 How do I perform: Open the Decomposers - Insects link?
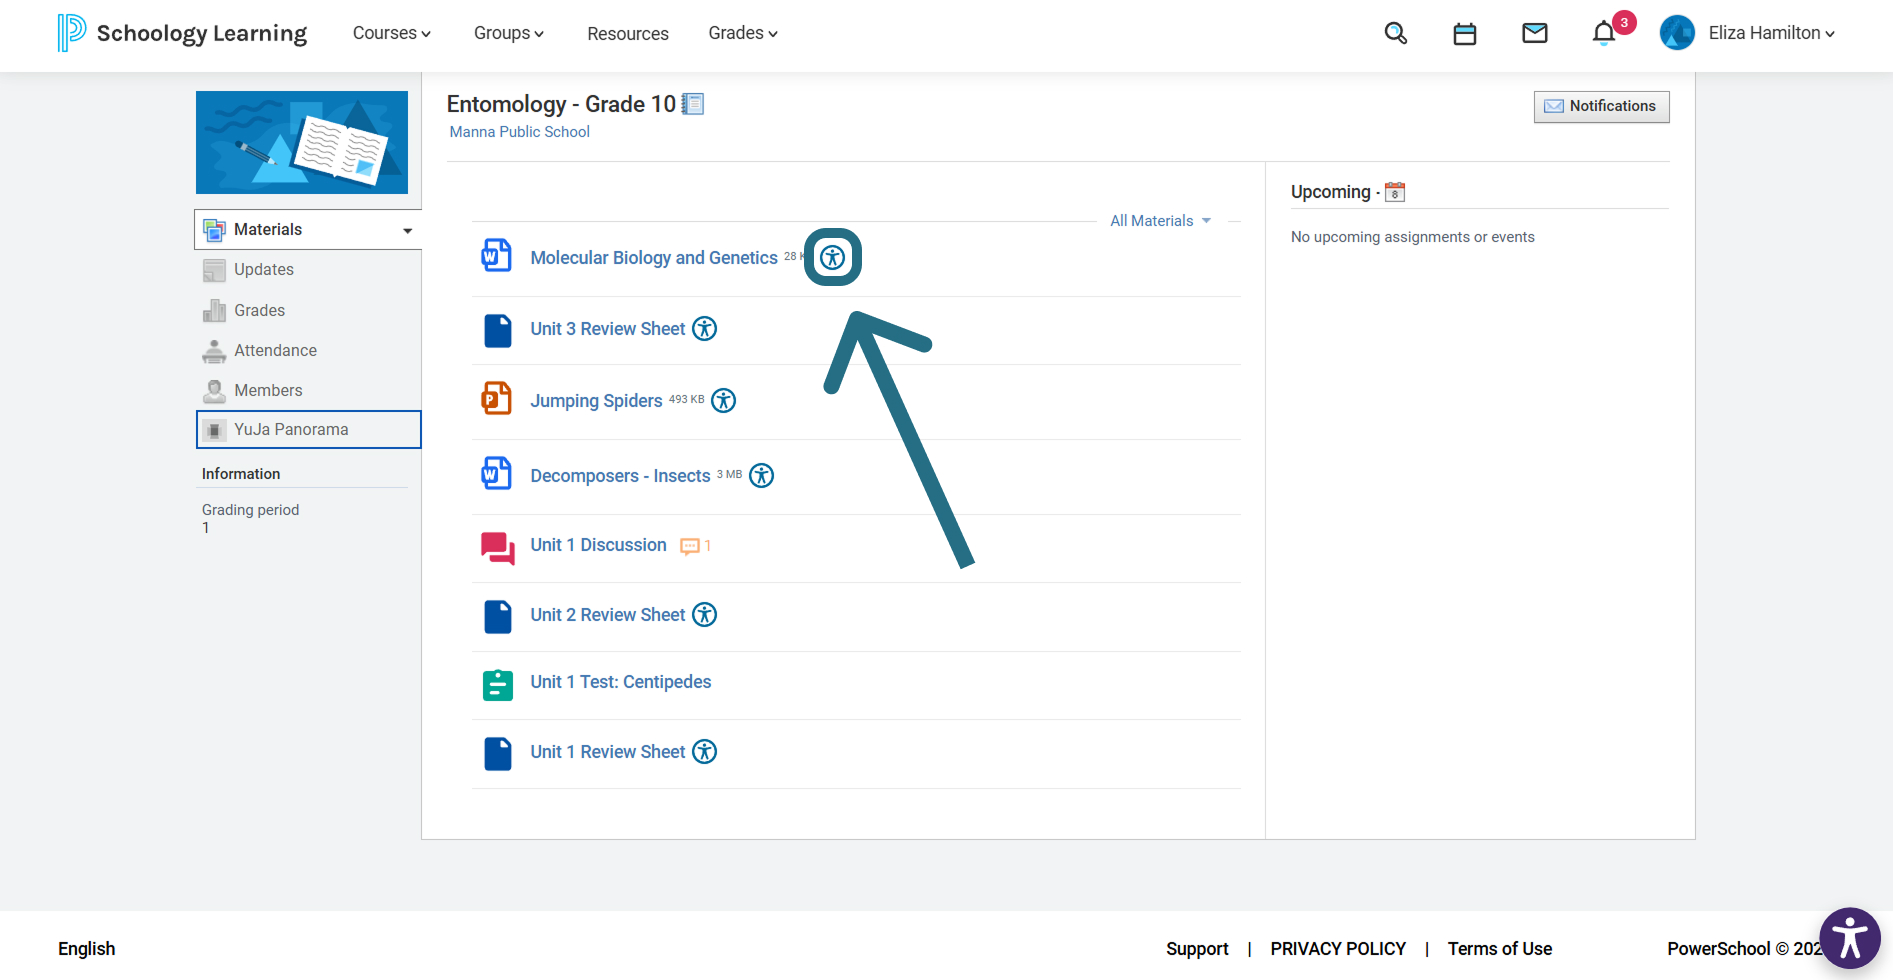pyautogui.click(x=620, y=476)
